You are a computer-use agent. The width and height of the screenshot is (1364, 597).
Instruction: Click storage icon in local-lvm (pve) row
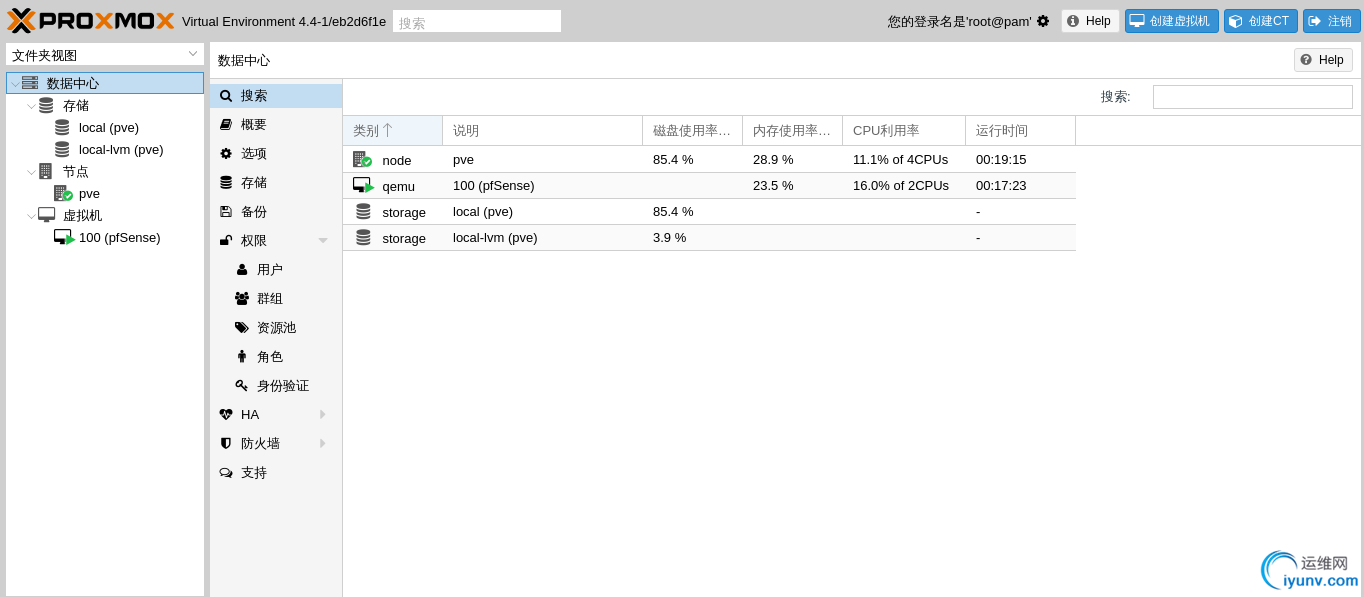tap(363, 238)
